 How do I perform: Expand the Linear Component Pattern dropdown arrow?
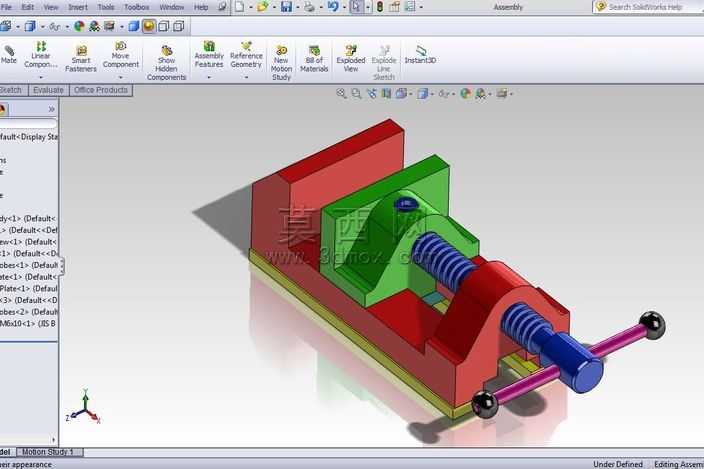point(40,77)
